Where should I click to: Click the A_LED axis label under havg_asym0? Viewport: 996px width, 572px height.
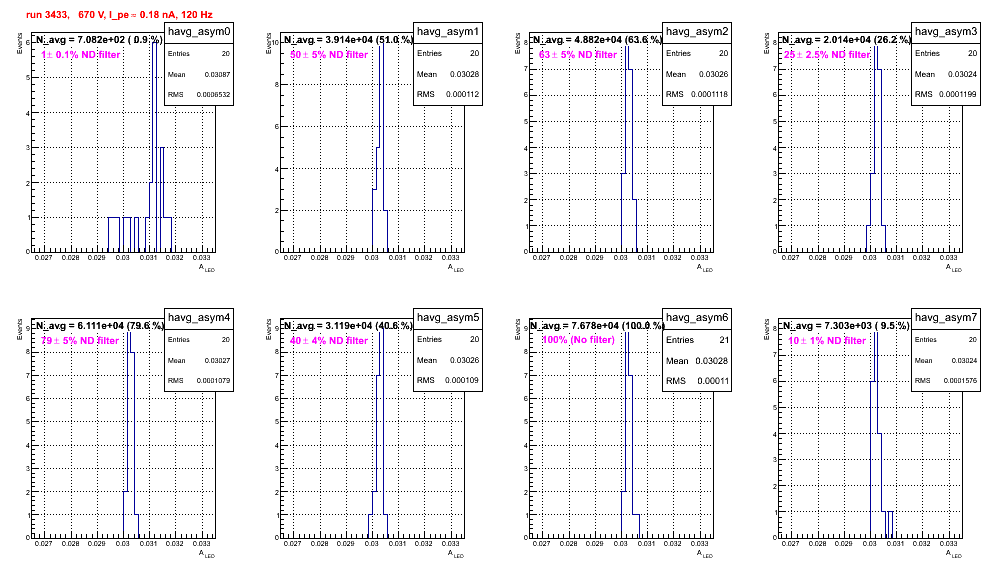click(x=207, y=268)
